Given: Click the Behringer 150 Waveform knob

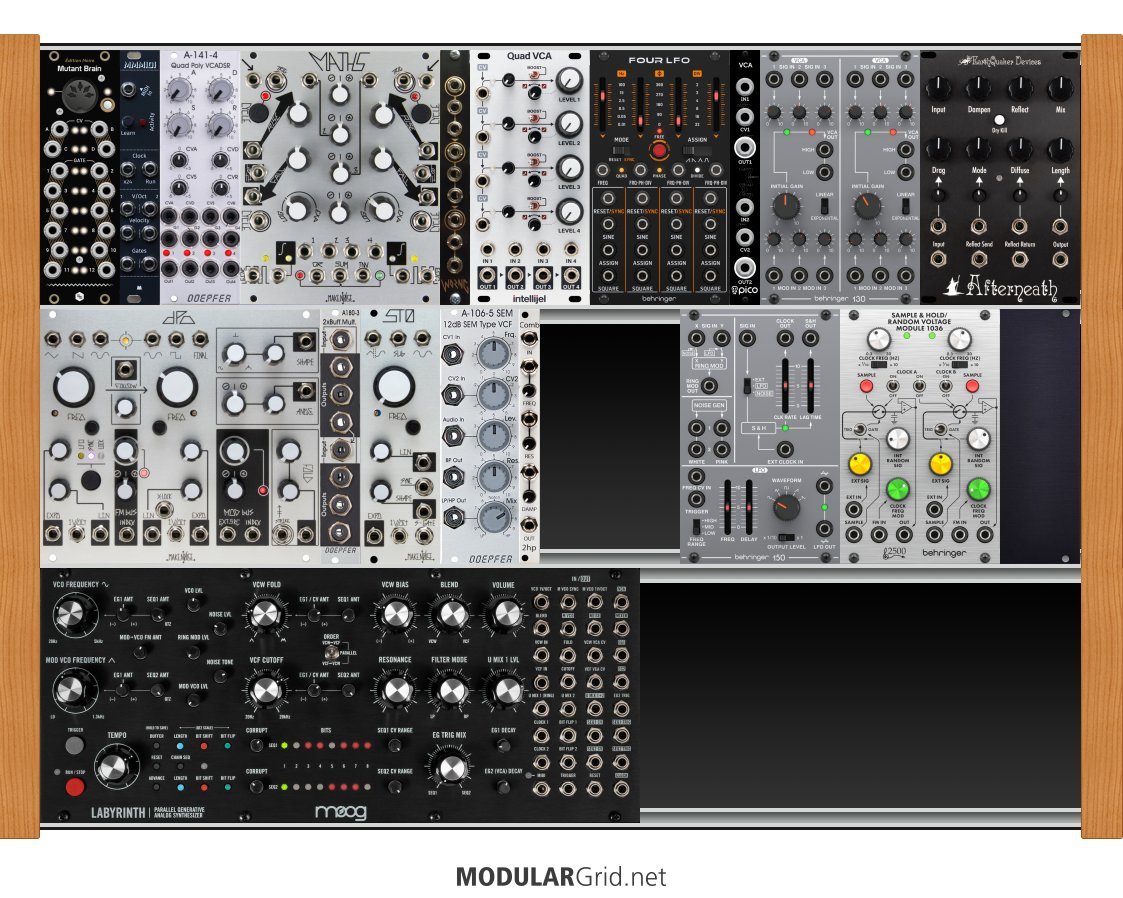Looking at the screenshot, I should [786, 507].
